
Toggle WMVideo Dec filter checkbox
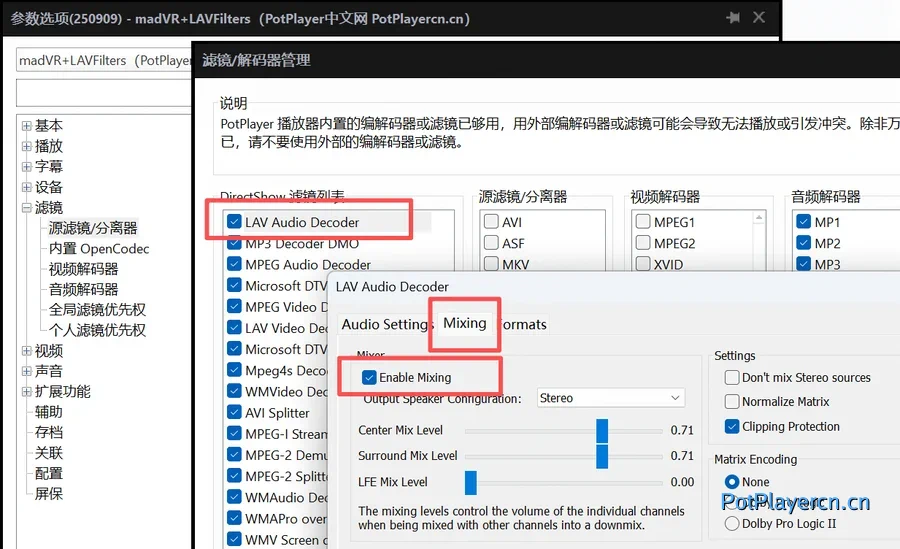click(x=234, y=391)
